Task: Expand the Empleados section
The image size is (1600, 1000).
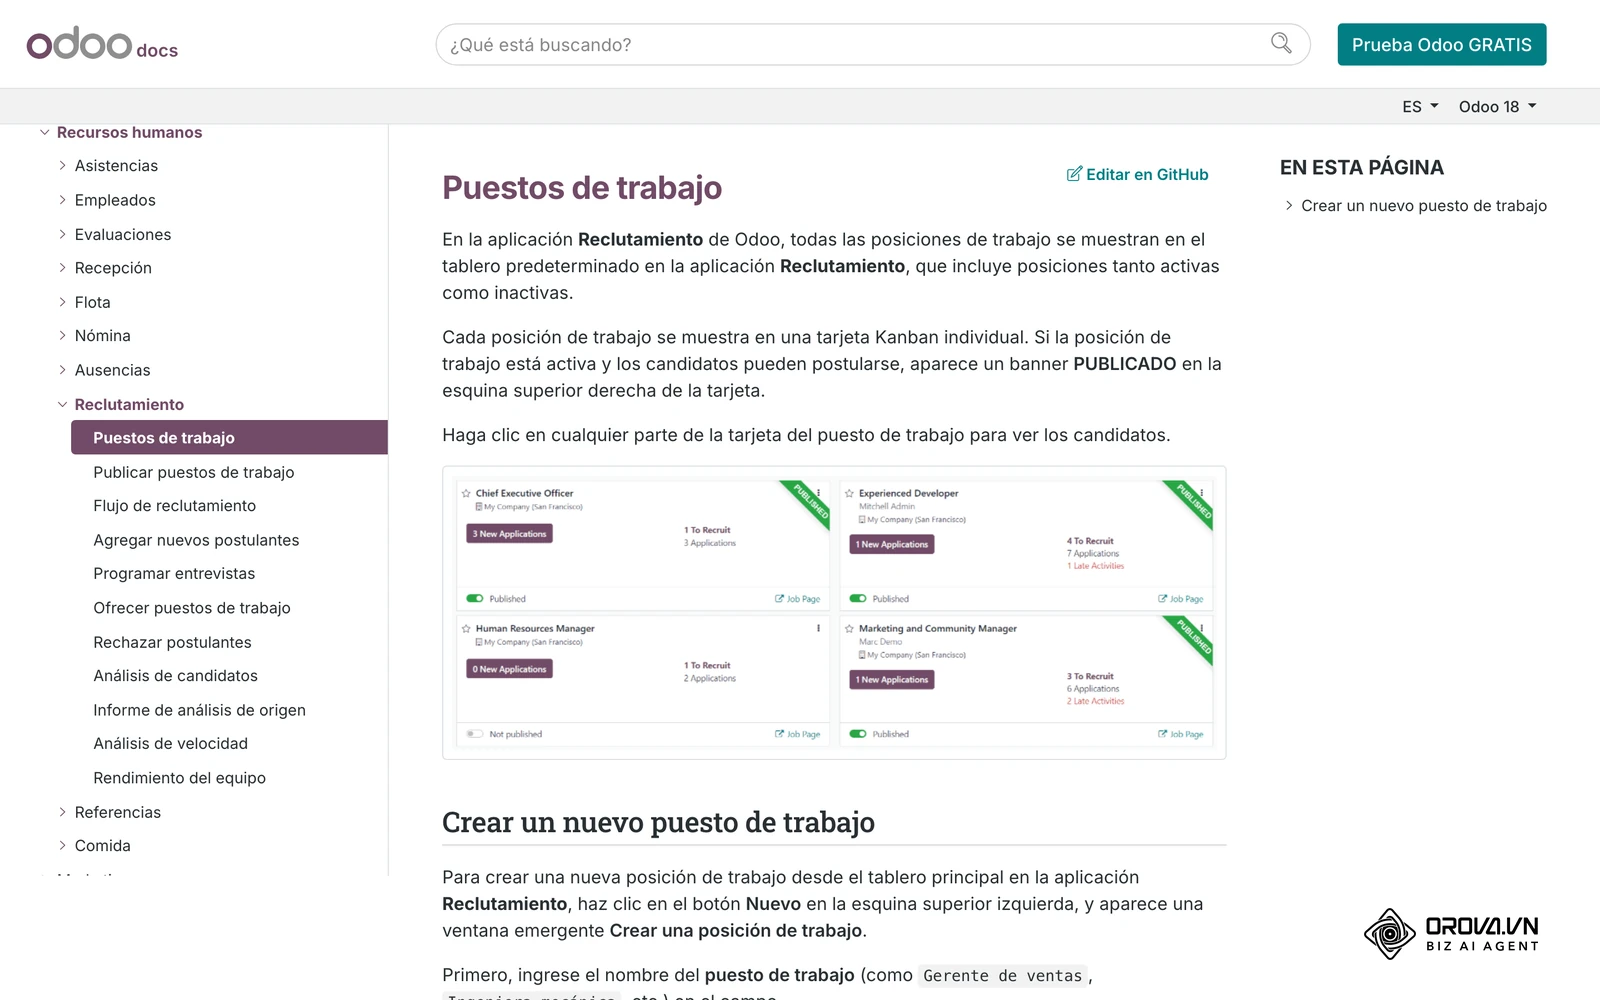Action: coord(62,200)
